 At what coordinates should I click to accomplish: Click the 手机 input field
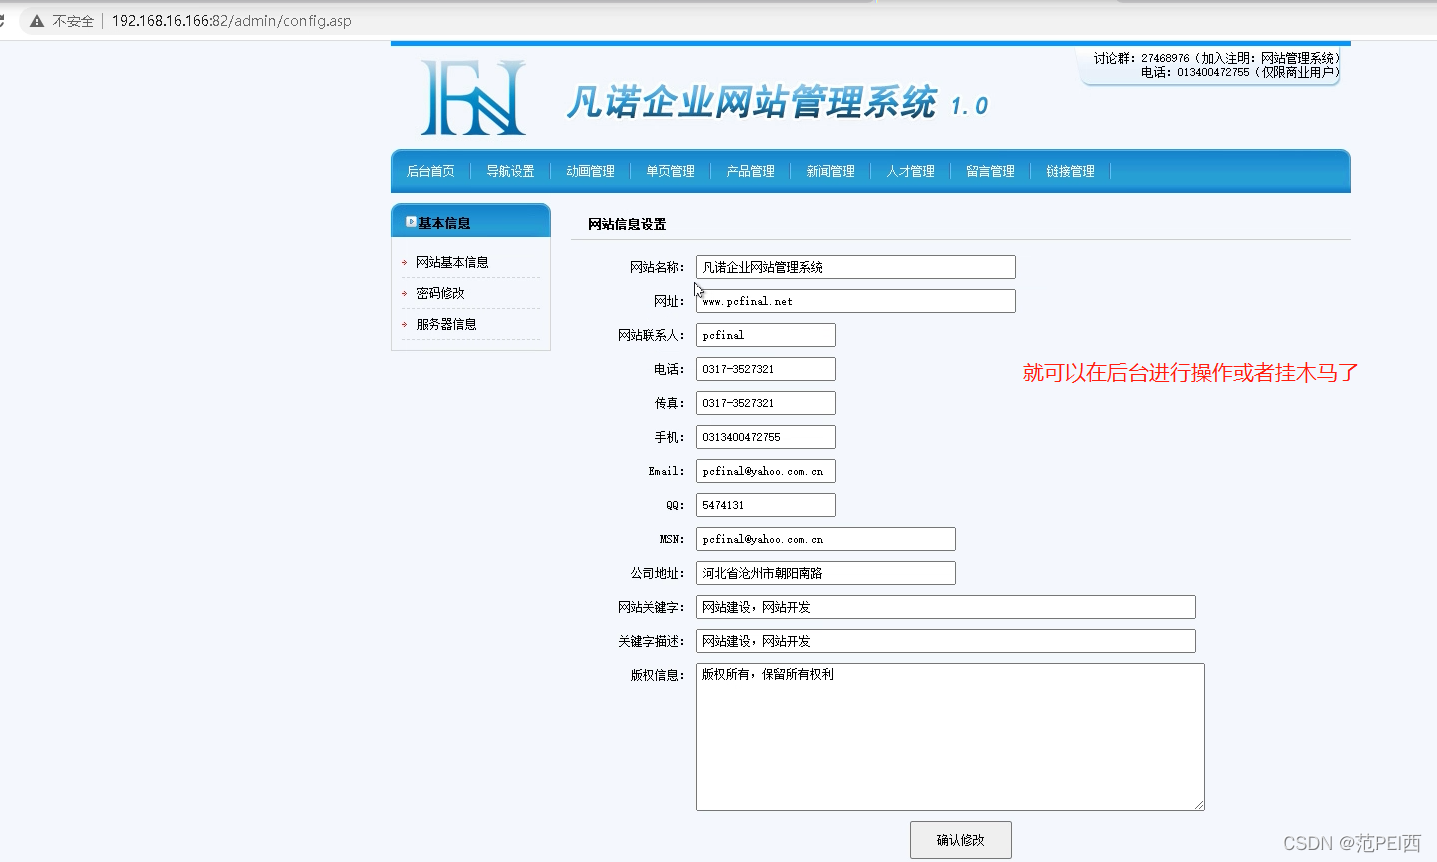(x=766, y=437)
